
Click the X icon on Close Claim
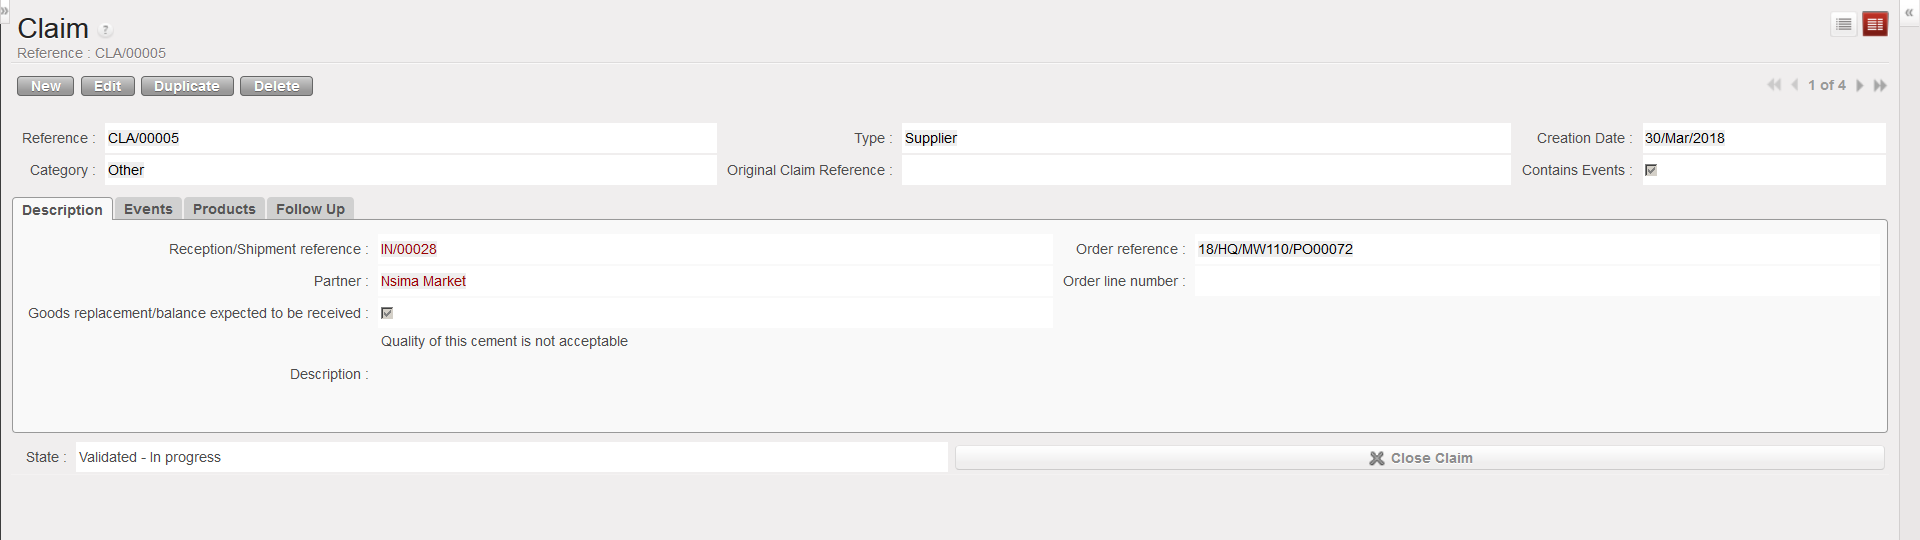click(x=1377, y=458)
